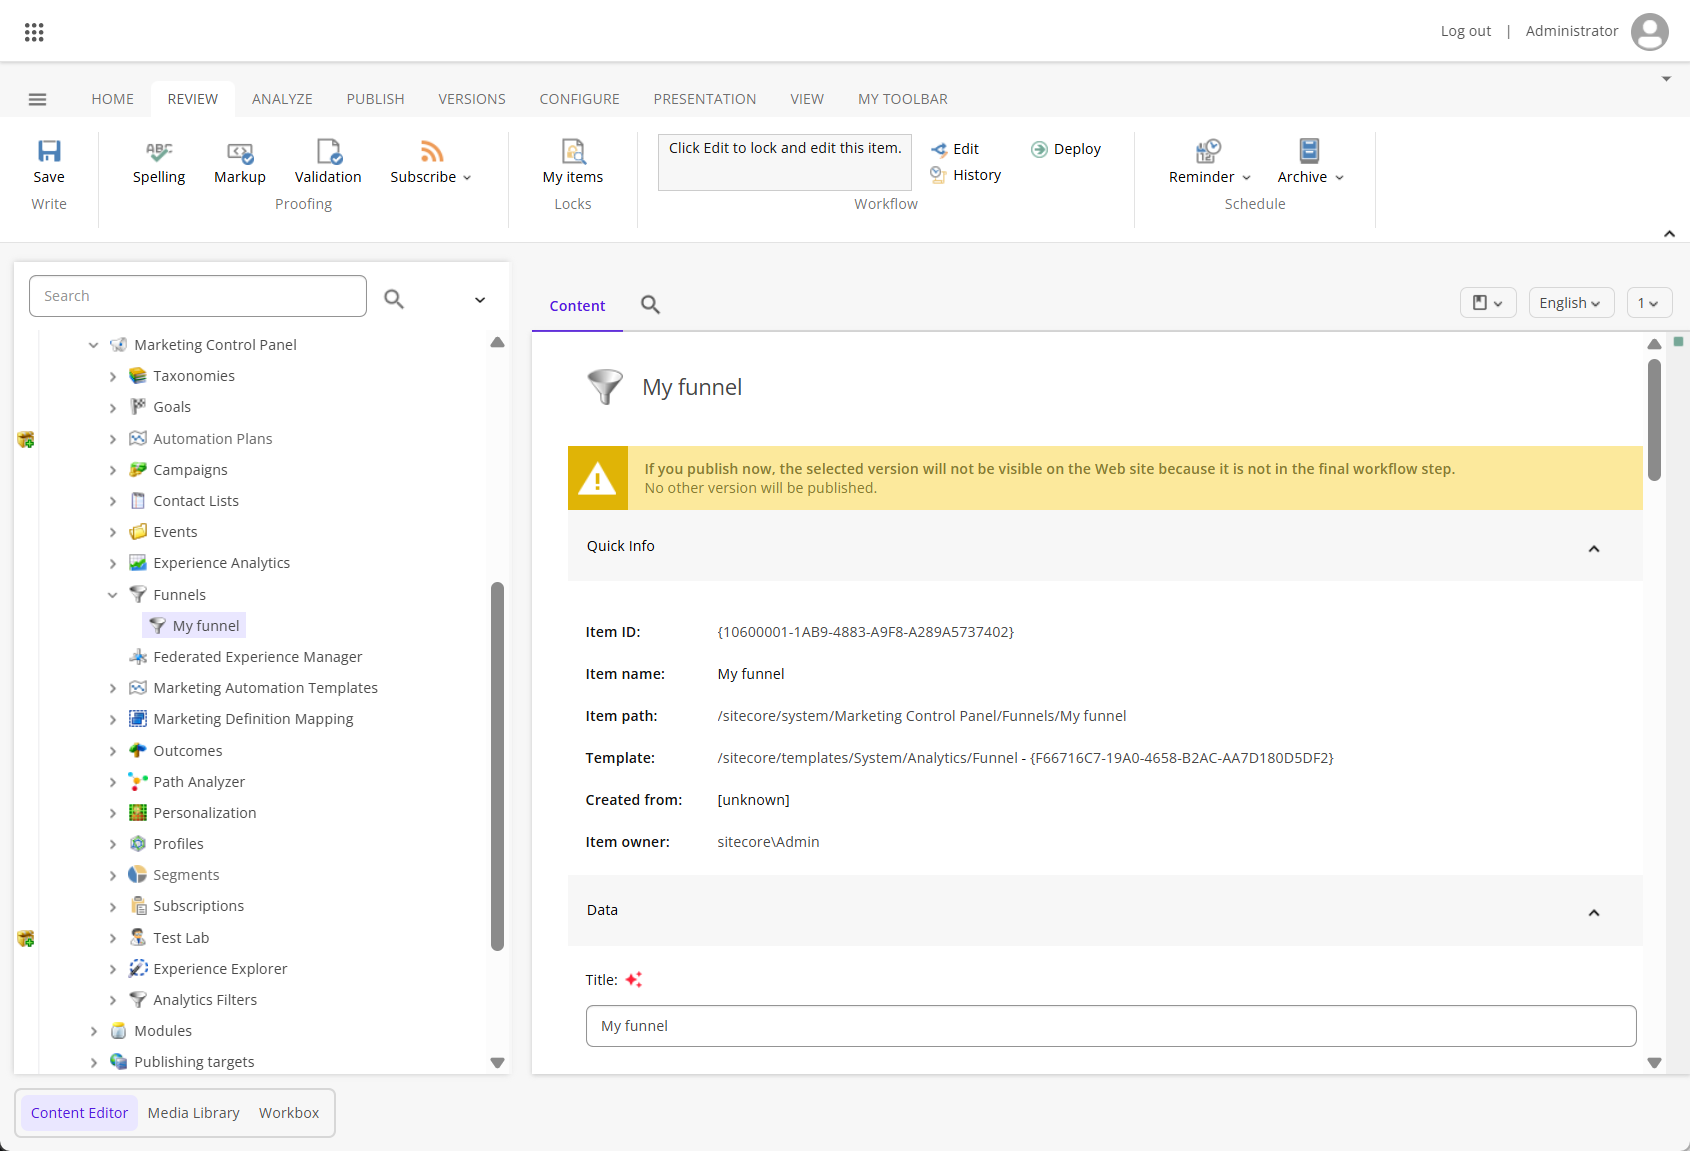Open the MY TOOLBAR ribbon tab
Viewport: 1690px width, 1151px height.
(x=903, y=99)
